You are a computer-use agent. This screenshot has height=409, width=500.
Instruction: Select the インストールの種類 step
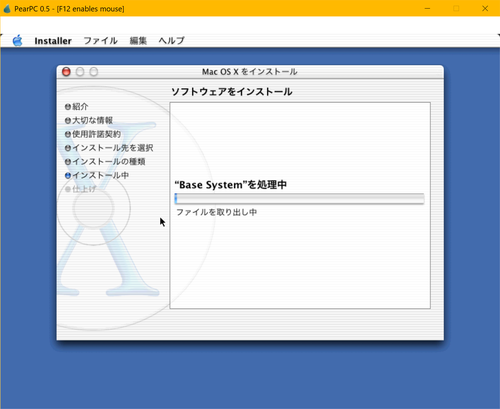pyautogui.click(x=105, y=162)
